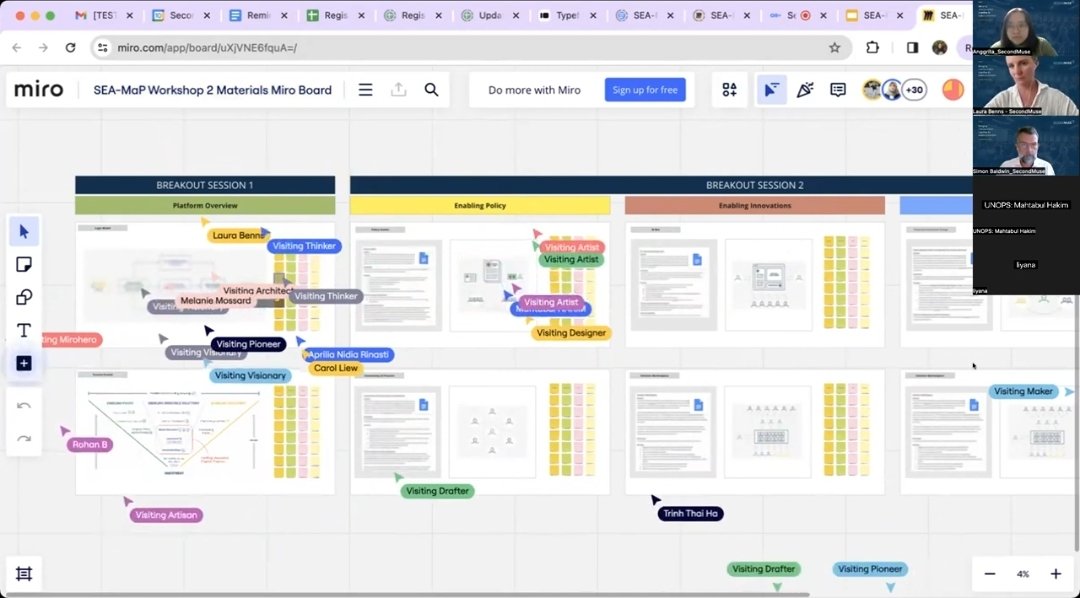Click the Trinh Thai Ha cursor label
This screenshot has width=1080, height=598.
point(690,513)
